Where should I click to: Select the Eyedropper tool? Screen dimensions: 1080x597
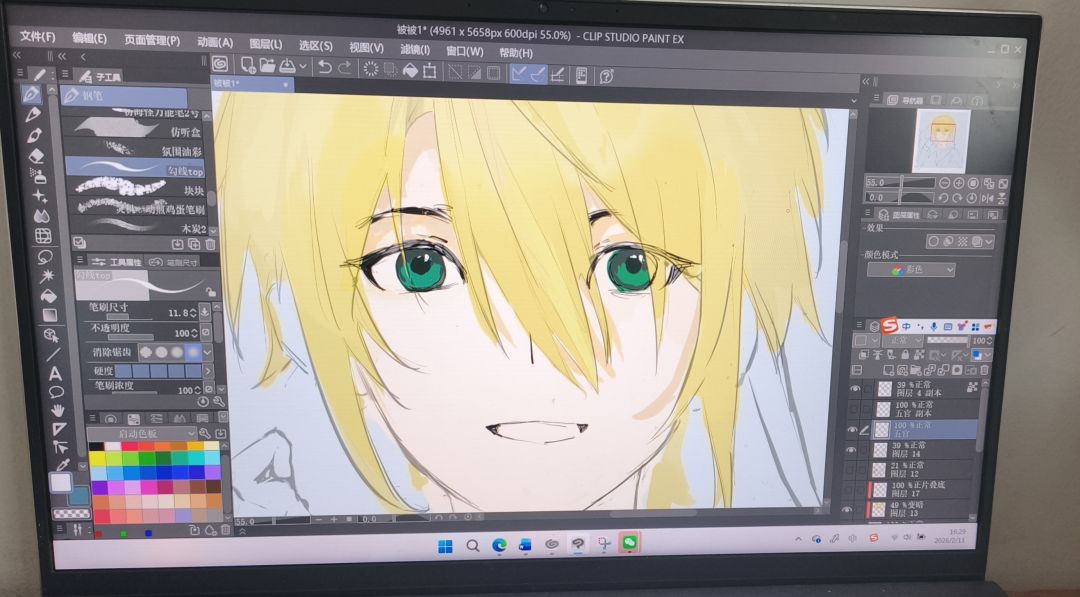[63, 465]
